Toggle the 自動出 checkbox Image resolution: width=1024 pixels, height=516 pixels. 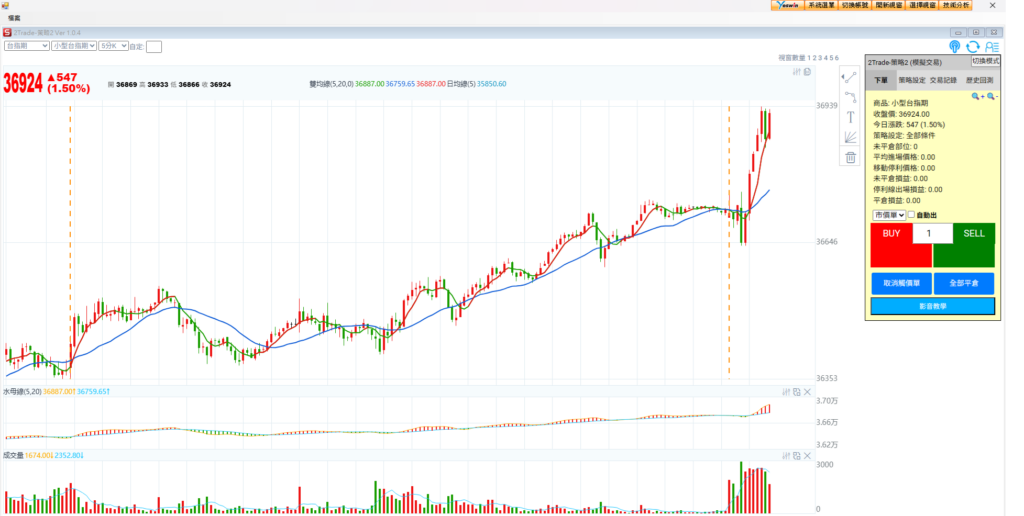pos(911,215)
